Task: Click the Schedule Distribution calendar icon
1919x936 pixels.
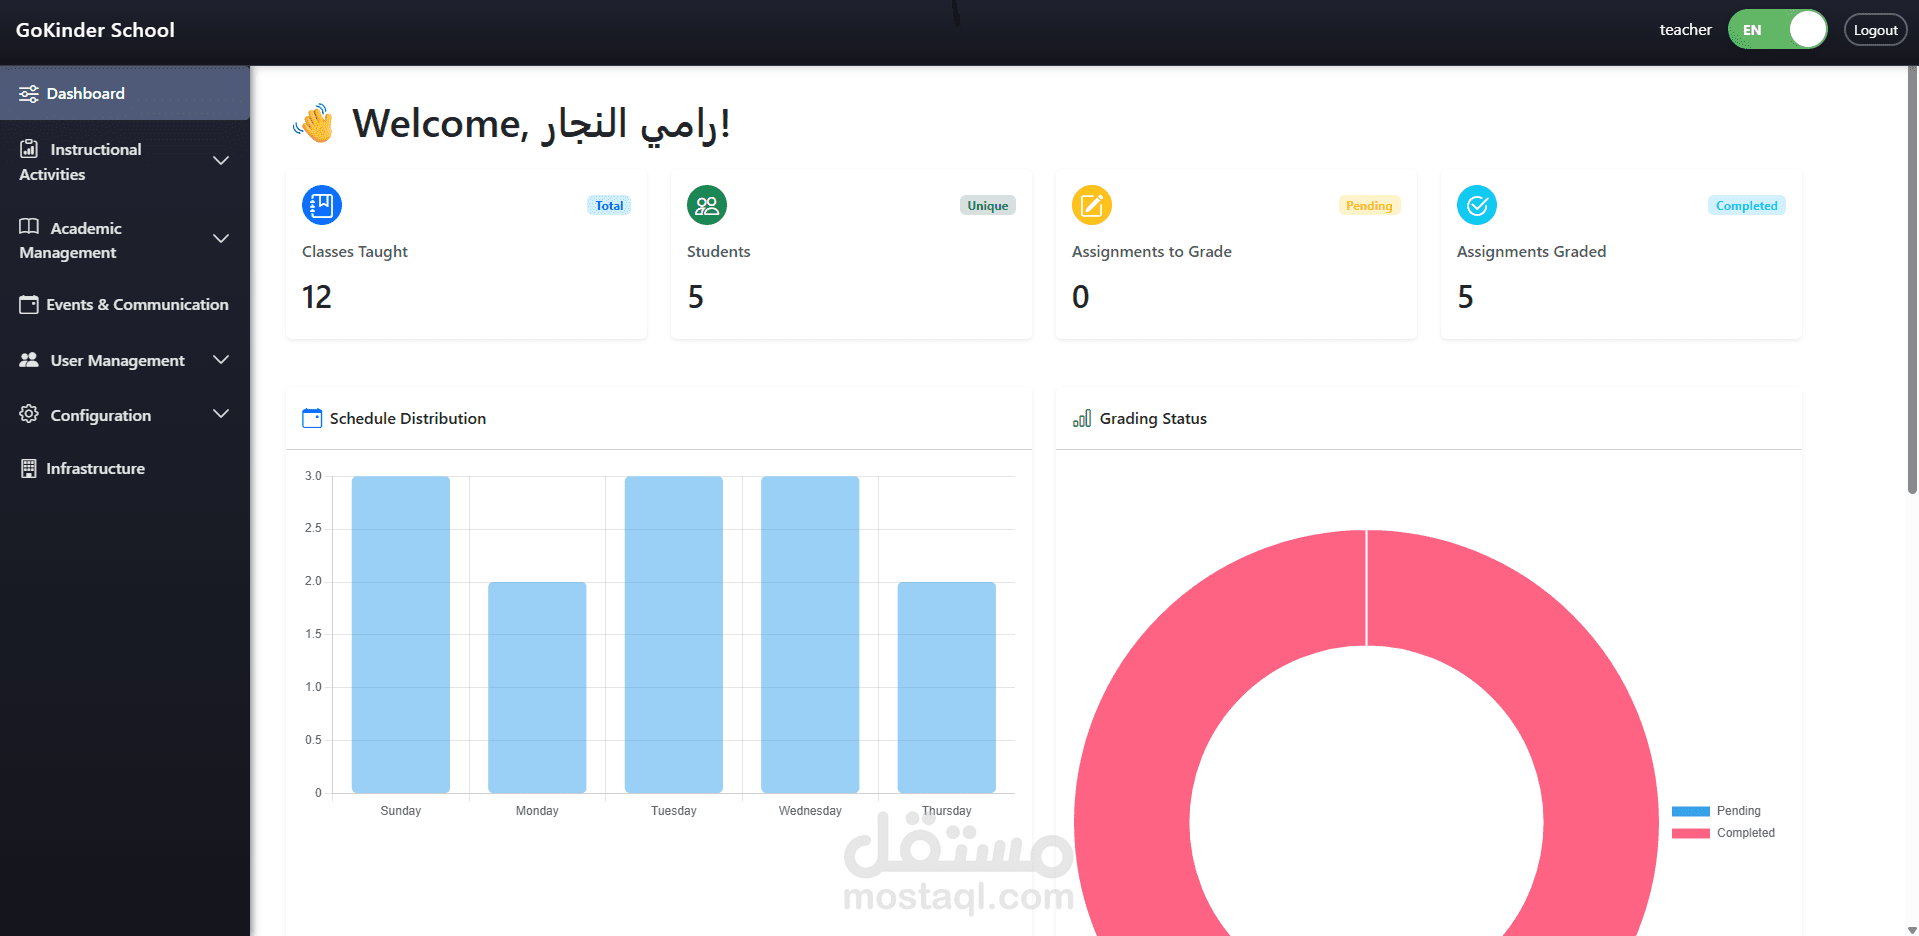Action: pyautogui.click(x=312, y=418)
